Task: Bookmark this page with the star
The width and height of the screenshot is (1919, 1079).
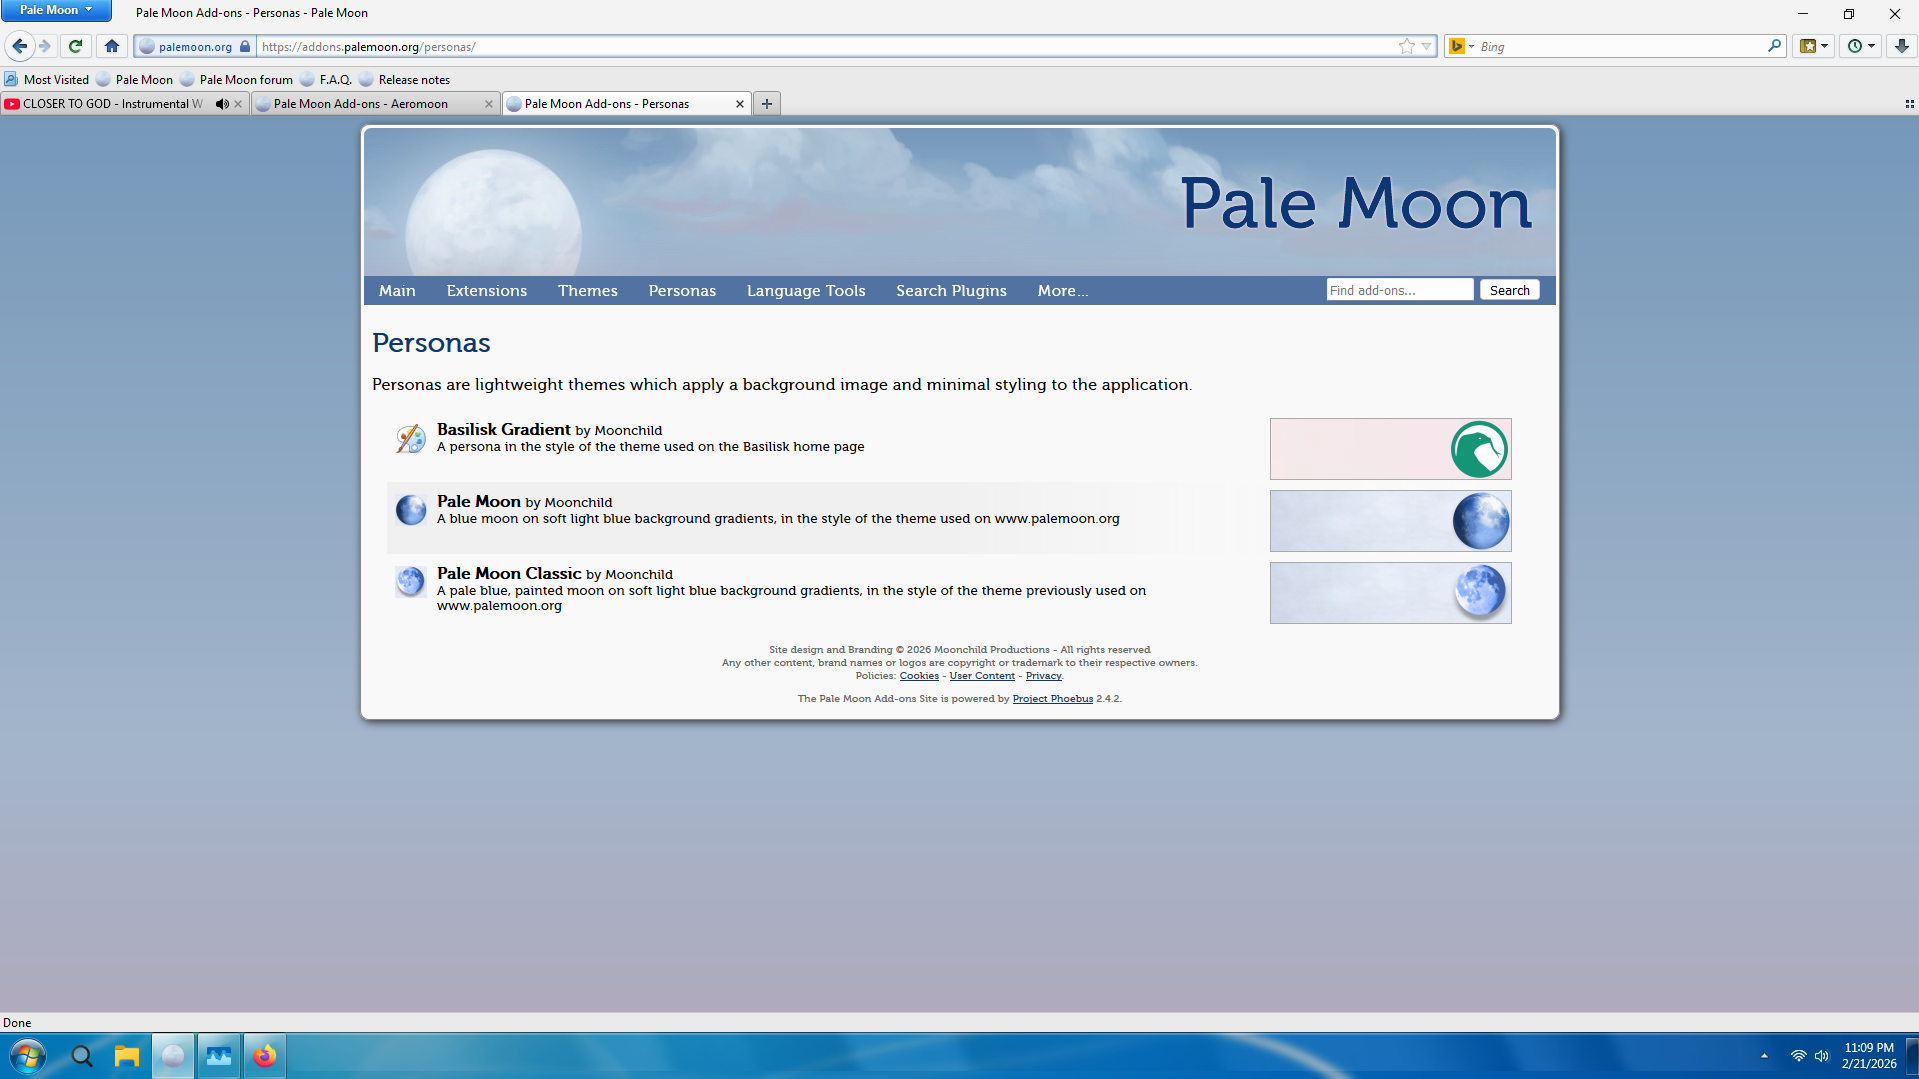Action: coord(1406,46)
